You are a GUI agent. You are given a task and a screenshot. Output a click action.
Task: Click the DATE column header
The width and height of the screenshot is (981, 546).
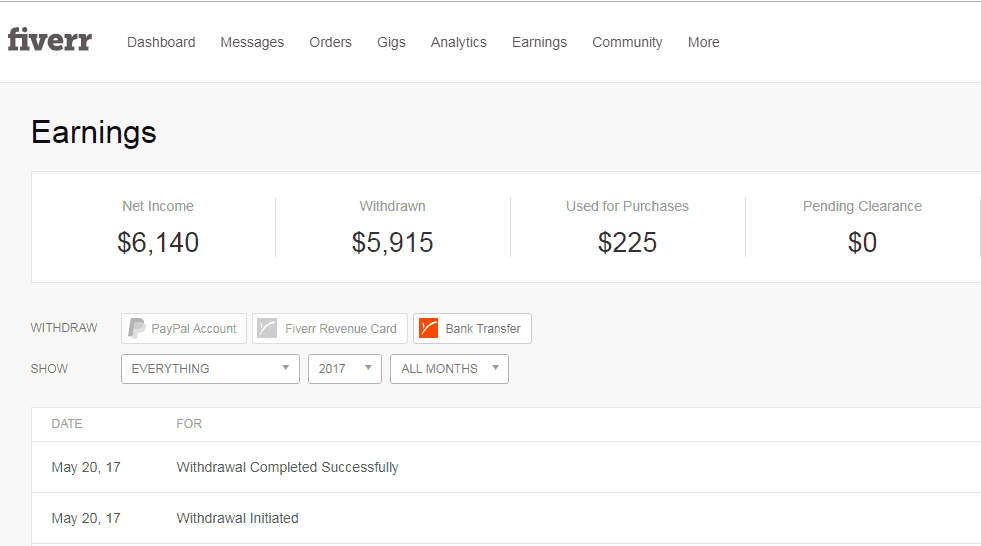[67, 424]
